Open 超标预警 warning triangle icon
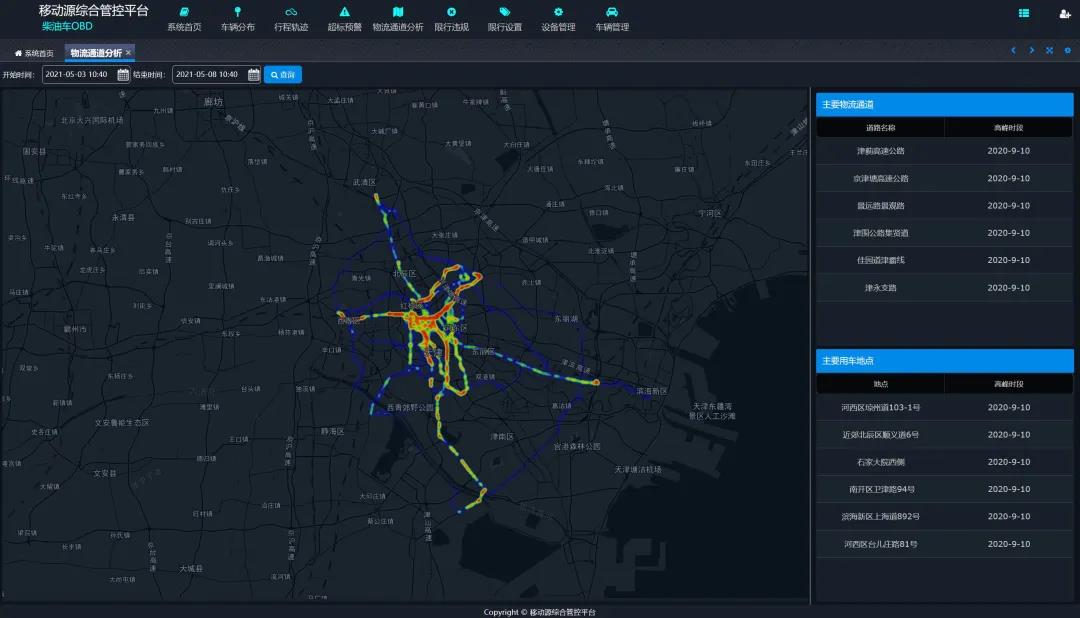 pos(345,12)
